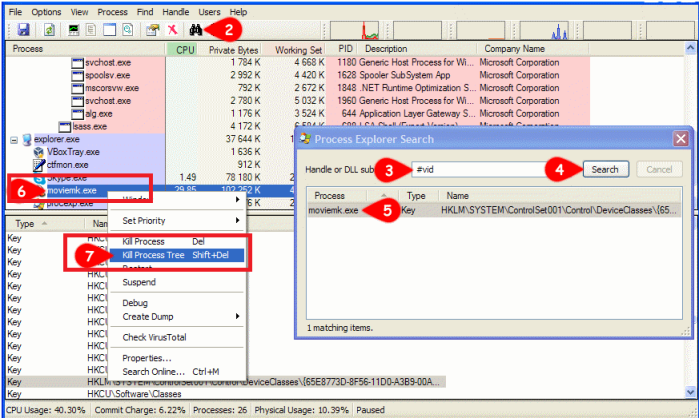Click the red X Kill Process toolbar icon
699x418 pixels.
172,30
